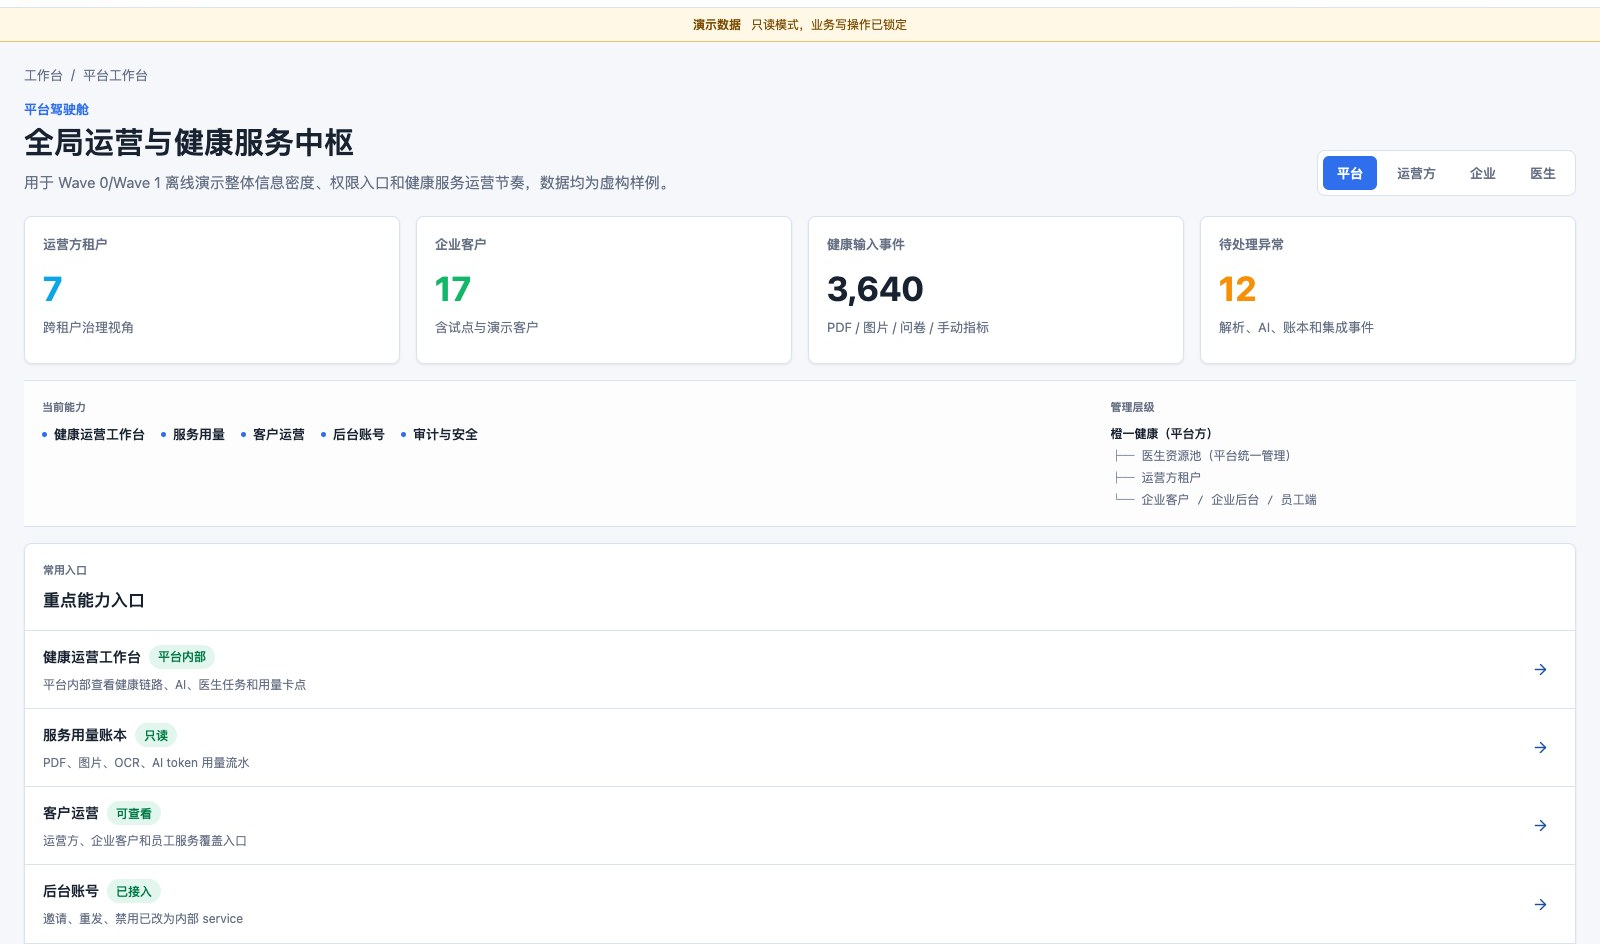The height and width of the screenshot is (944, 1600).
Task: Switch to the 平台 role tab
Action: (1350, 173)
